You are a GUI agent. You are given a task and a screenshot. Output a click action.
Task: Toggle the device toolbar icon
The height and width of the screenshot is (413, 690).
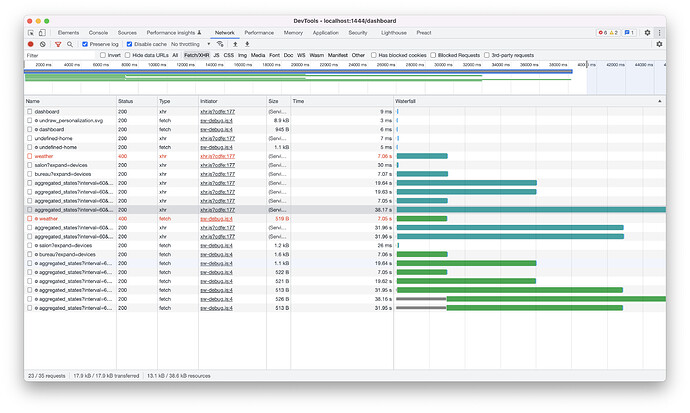click(44, 32)
